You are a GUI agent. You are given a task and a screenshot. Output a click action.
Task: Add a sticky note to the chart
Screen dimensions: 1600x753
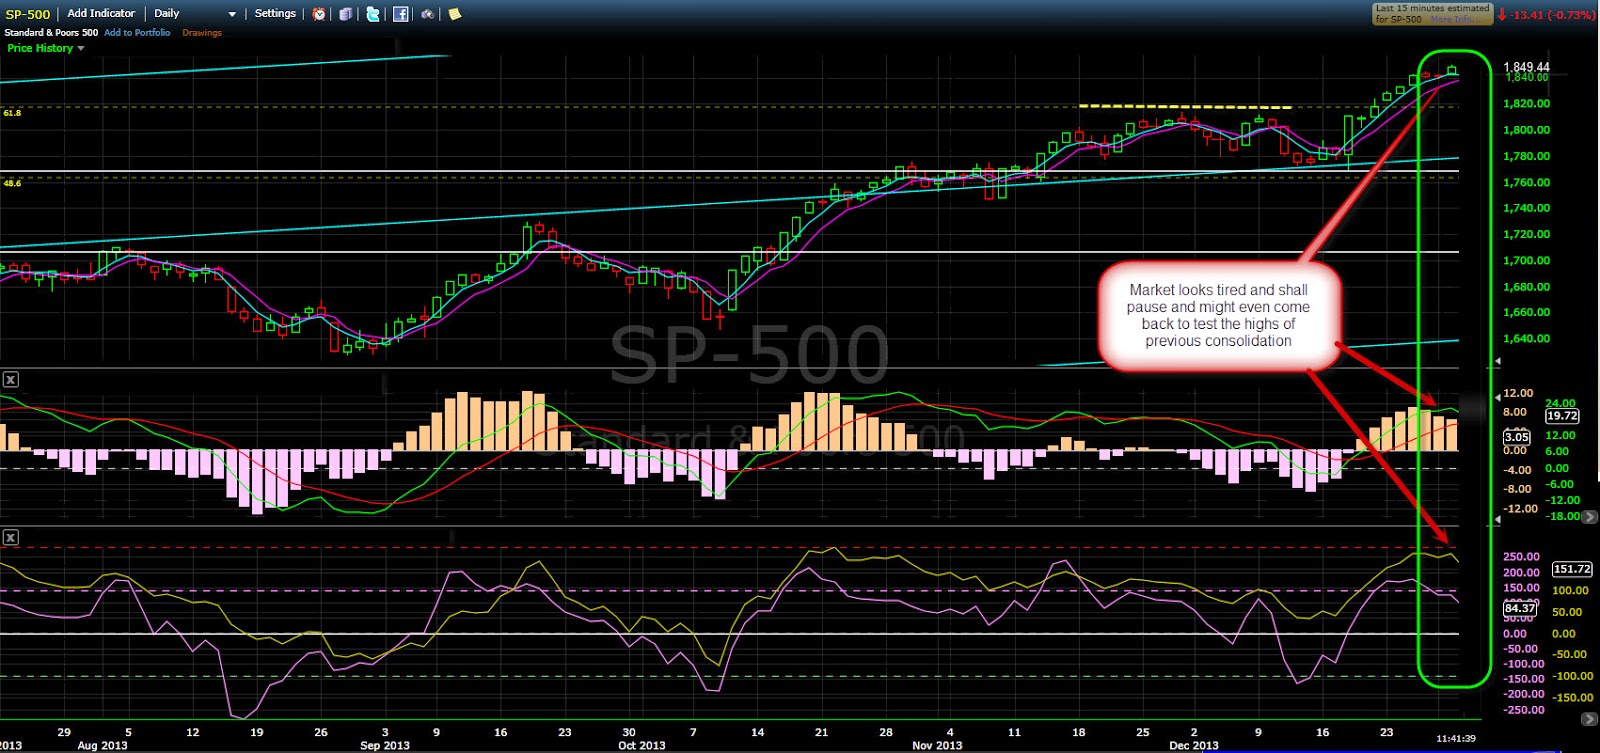454,14
